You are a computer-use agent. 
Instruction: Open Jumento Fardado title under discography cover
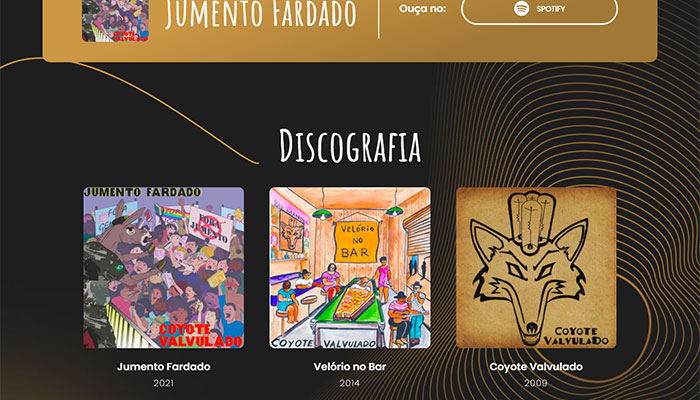point(164,367)
